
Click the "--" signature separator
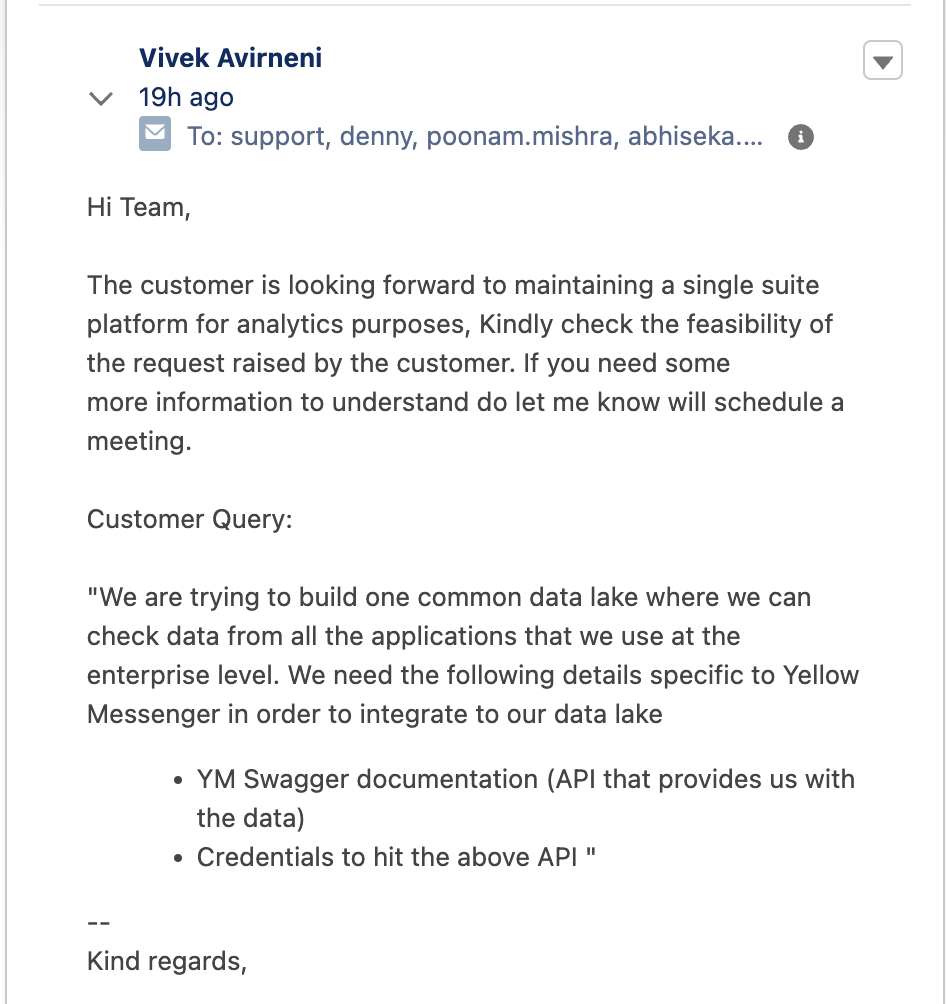[x=98, y=923]
